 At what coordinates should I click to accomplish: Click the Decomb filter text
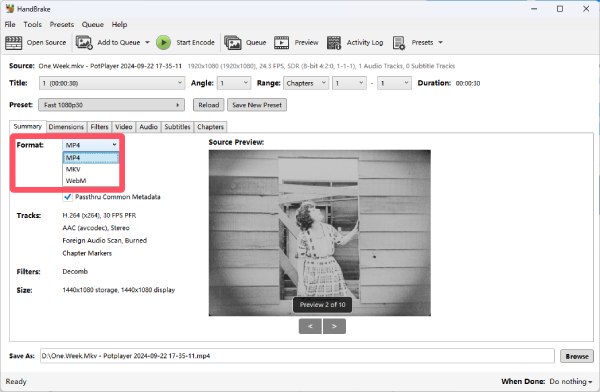point(75,271)
